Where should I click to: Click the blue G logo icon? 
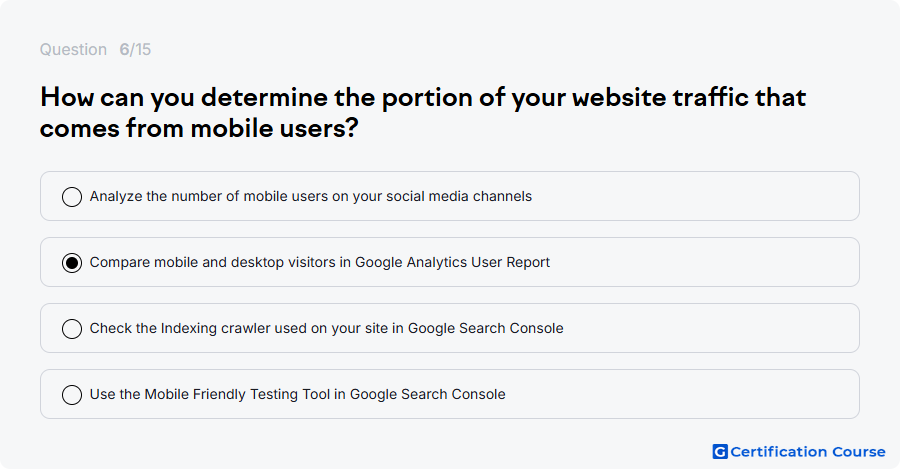720,452
